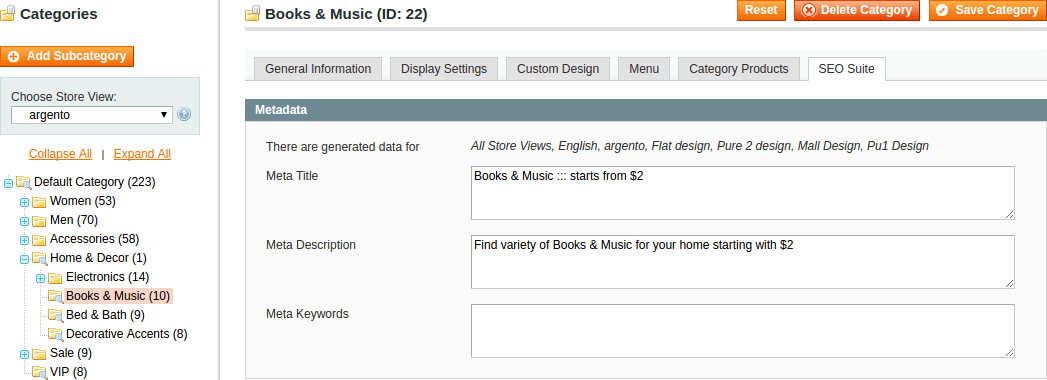Screen dimensions: 1047x380
Task: Click the Bed & Bath folder icon
Action: click(x=55, y=315)
